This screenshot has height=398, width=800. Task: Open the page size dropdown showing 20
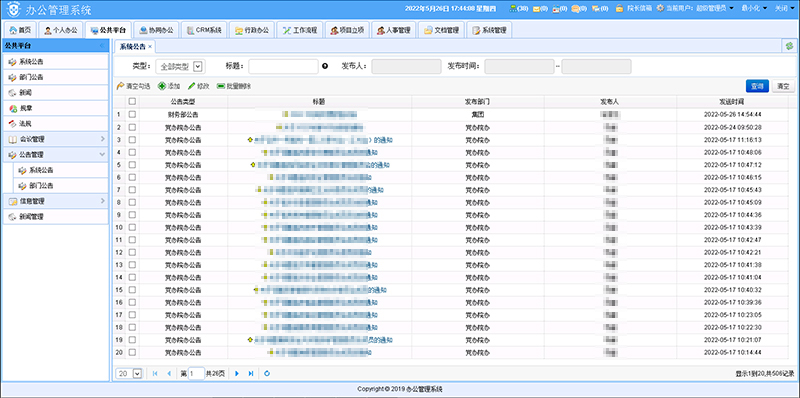[129, 374]
